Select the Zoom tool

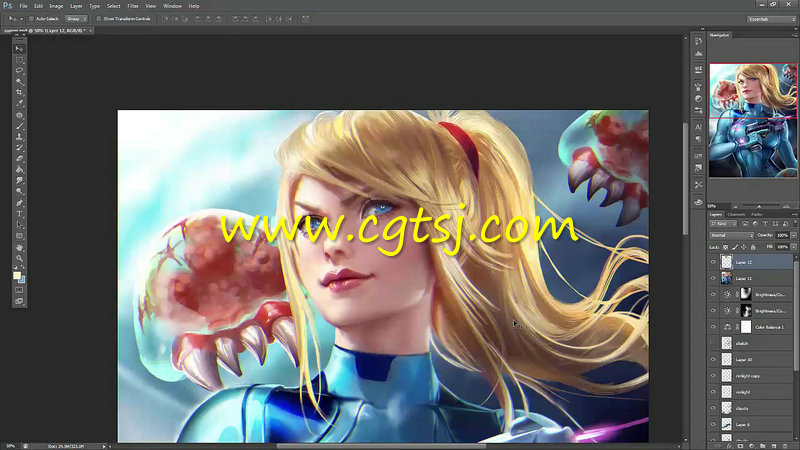tap(19, 258)
